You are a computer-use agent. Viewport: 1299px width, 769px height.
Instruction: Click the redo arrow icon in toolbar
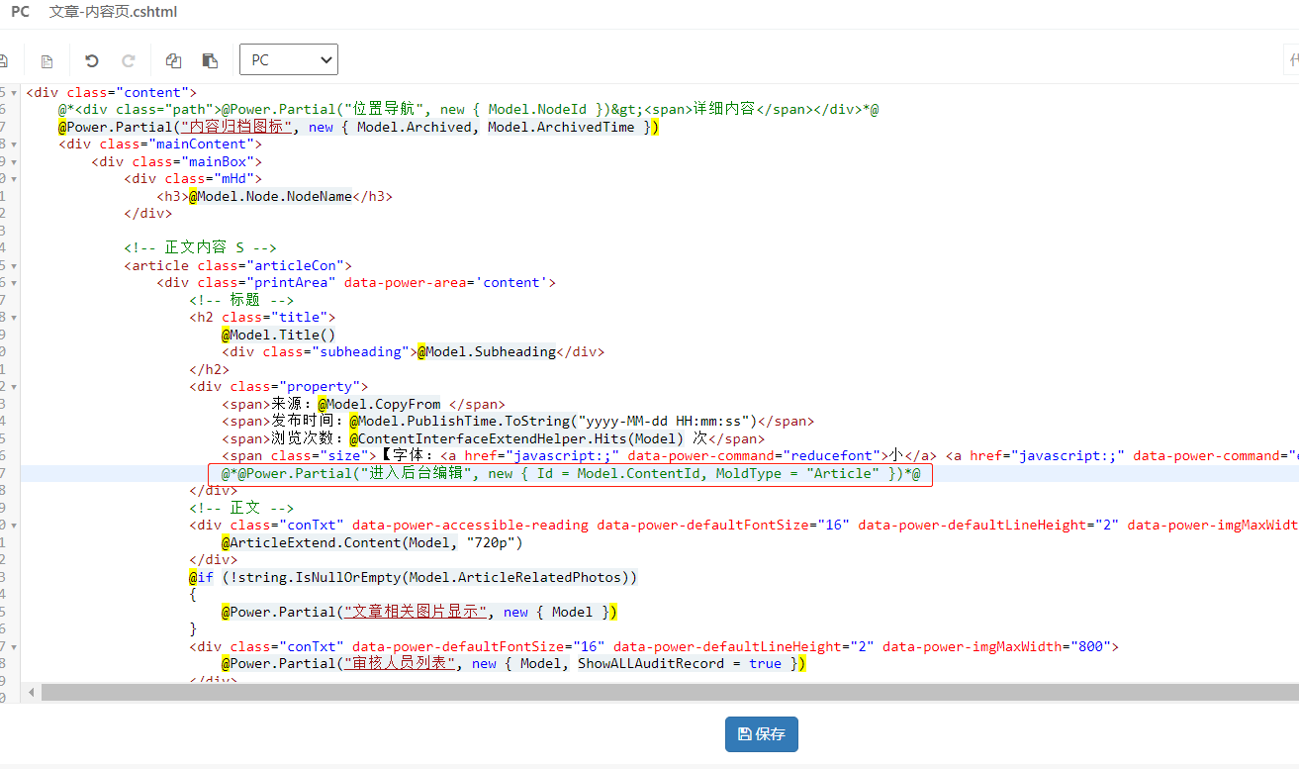128,61
